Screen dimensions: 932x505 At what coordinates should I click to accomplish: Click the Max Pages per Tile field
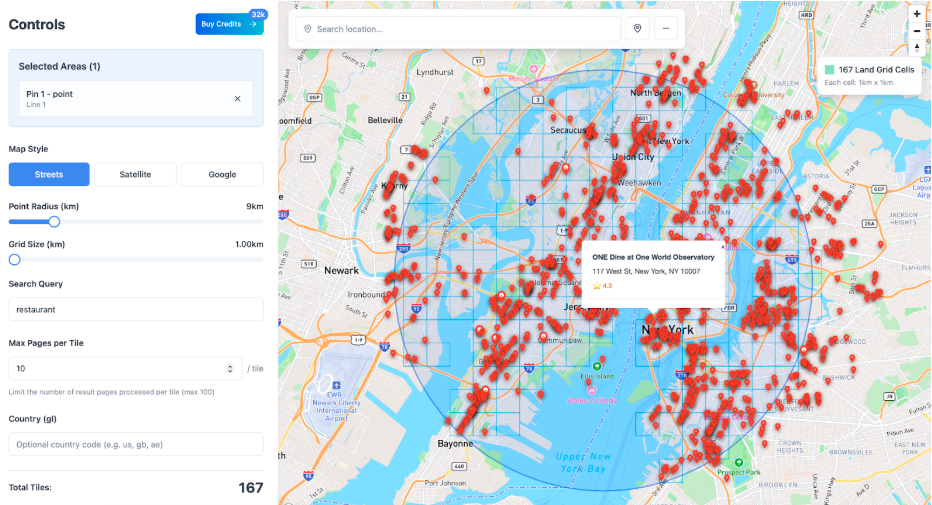pyautogui.click(x=125, y=368)
